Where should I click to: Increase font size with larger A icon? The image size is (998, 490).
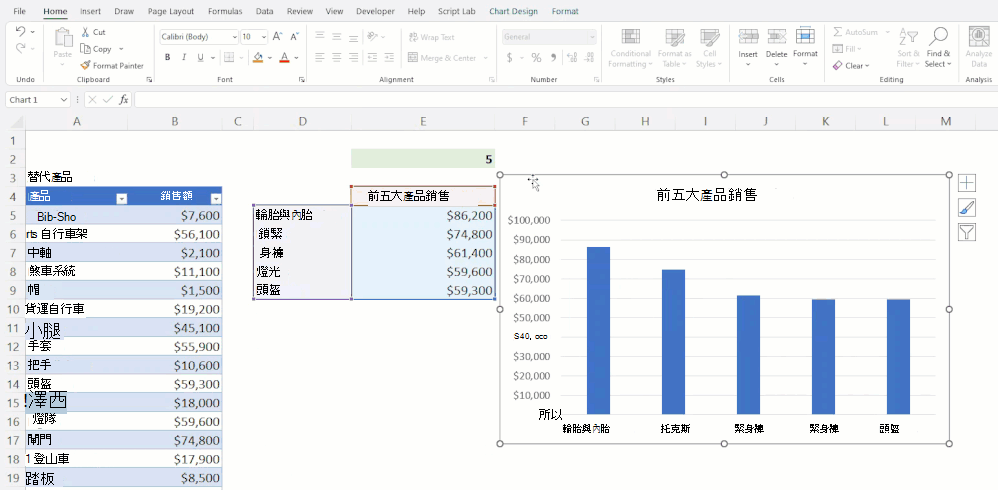[278, 37]
